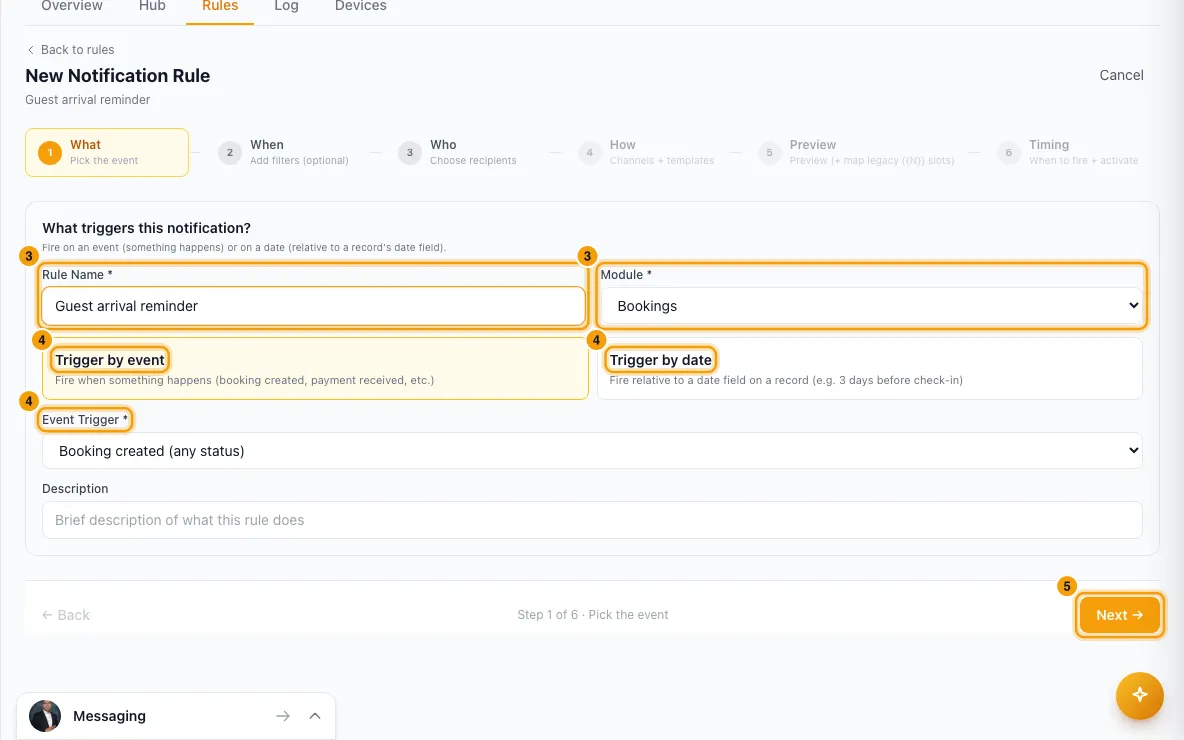The width and height of the screenshot is (1184, 740).
Task: Click the step 2 number circle
Action: coord(230,153)
